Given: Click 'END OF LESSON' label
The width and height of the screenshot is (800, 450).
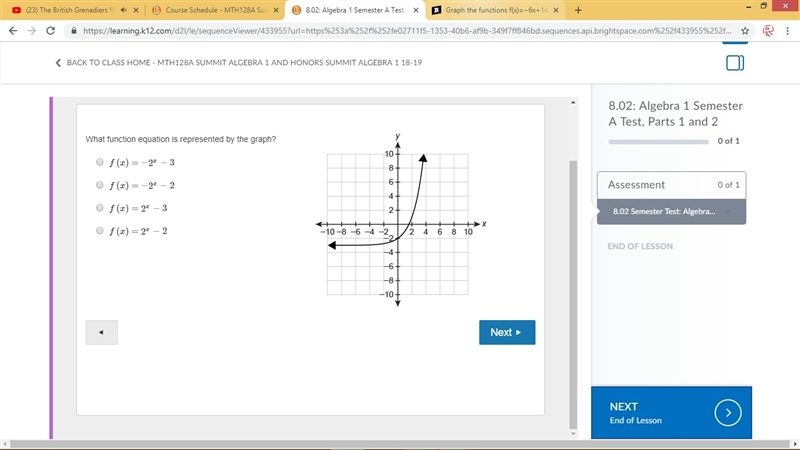Looking at the screenshot, I should [x=640, y=246].
